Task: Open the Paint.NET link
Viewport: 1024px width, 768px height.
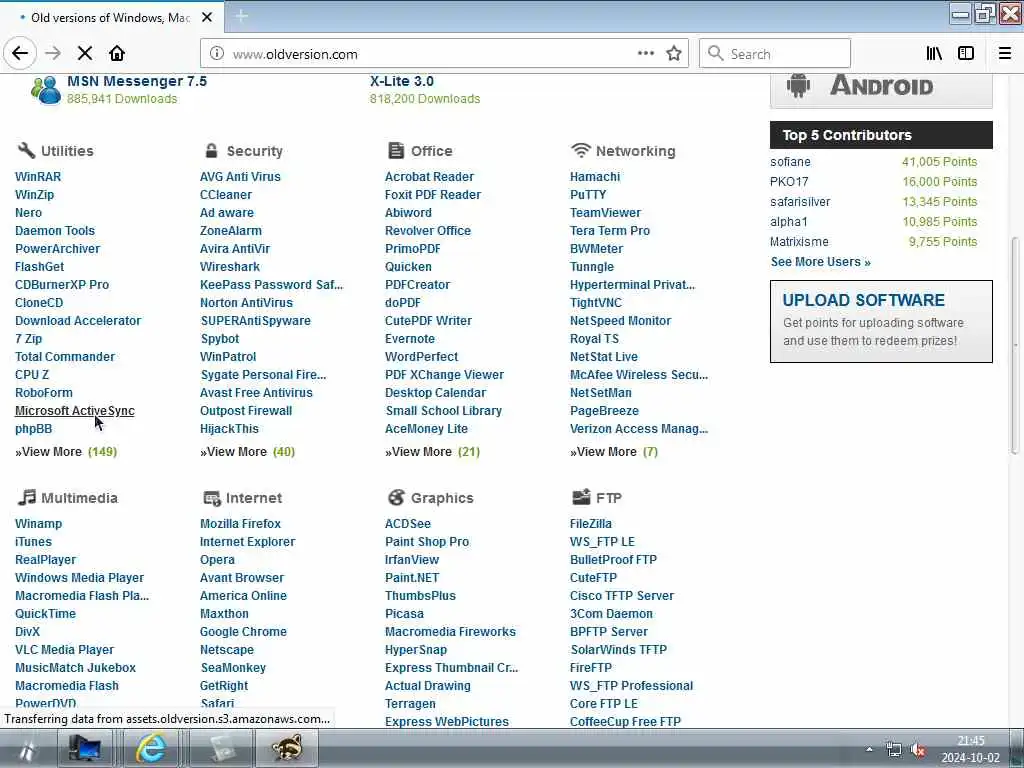Action: click(x=412, y=578)
